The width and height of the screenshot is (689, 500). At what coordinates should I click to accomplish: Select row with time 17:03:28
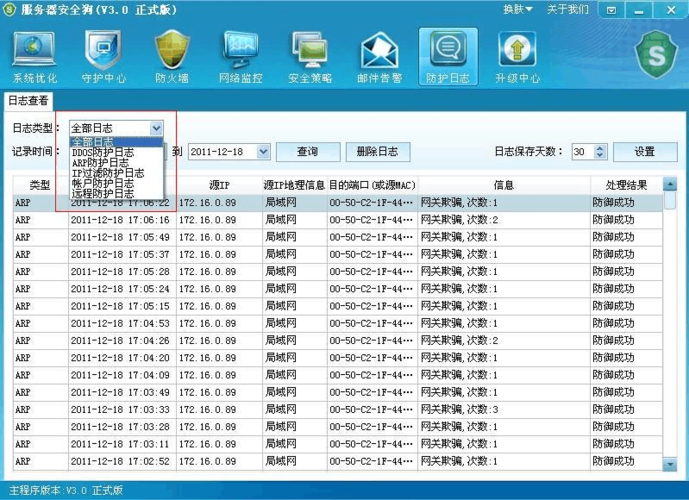pyautogui.click(x=337, y=427)
